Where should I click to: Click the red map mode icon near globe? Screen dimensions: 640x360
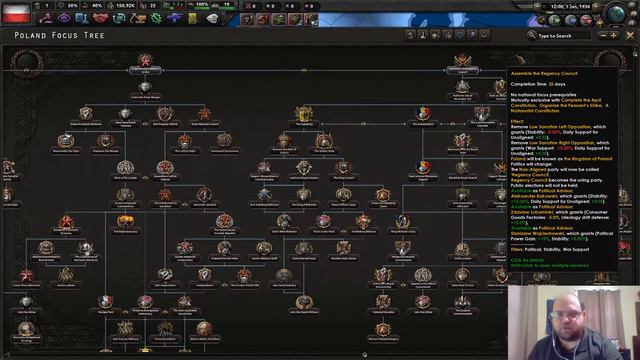pyautogui.click(x=586, y=20)
